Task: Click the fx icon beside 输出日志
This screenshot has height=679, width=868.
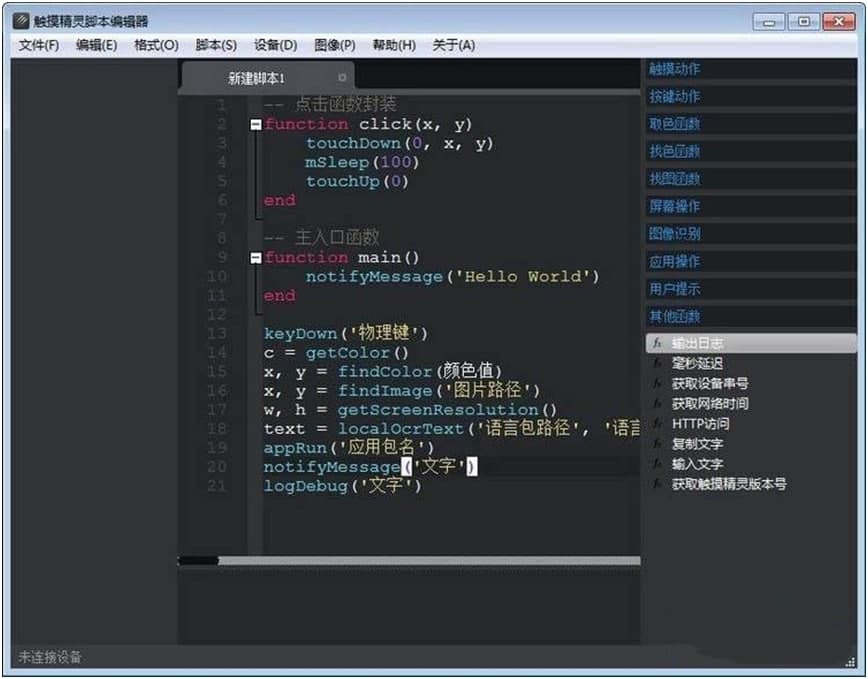Action: tap(657, 343)
